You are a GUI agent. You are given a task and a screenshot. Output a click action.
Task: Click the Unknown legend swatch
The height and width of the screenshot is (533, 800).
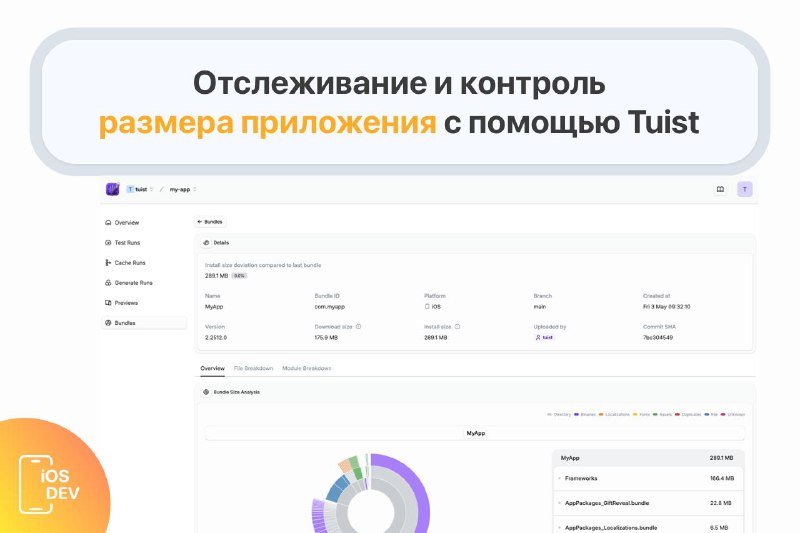click(x=723, y=415)
